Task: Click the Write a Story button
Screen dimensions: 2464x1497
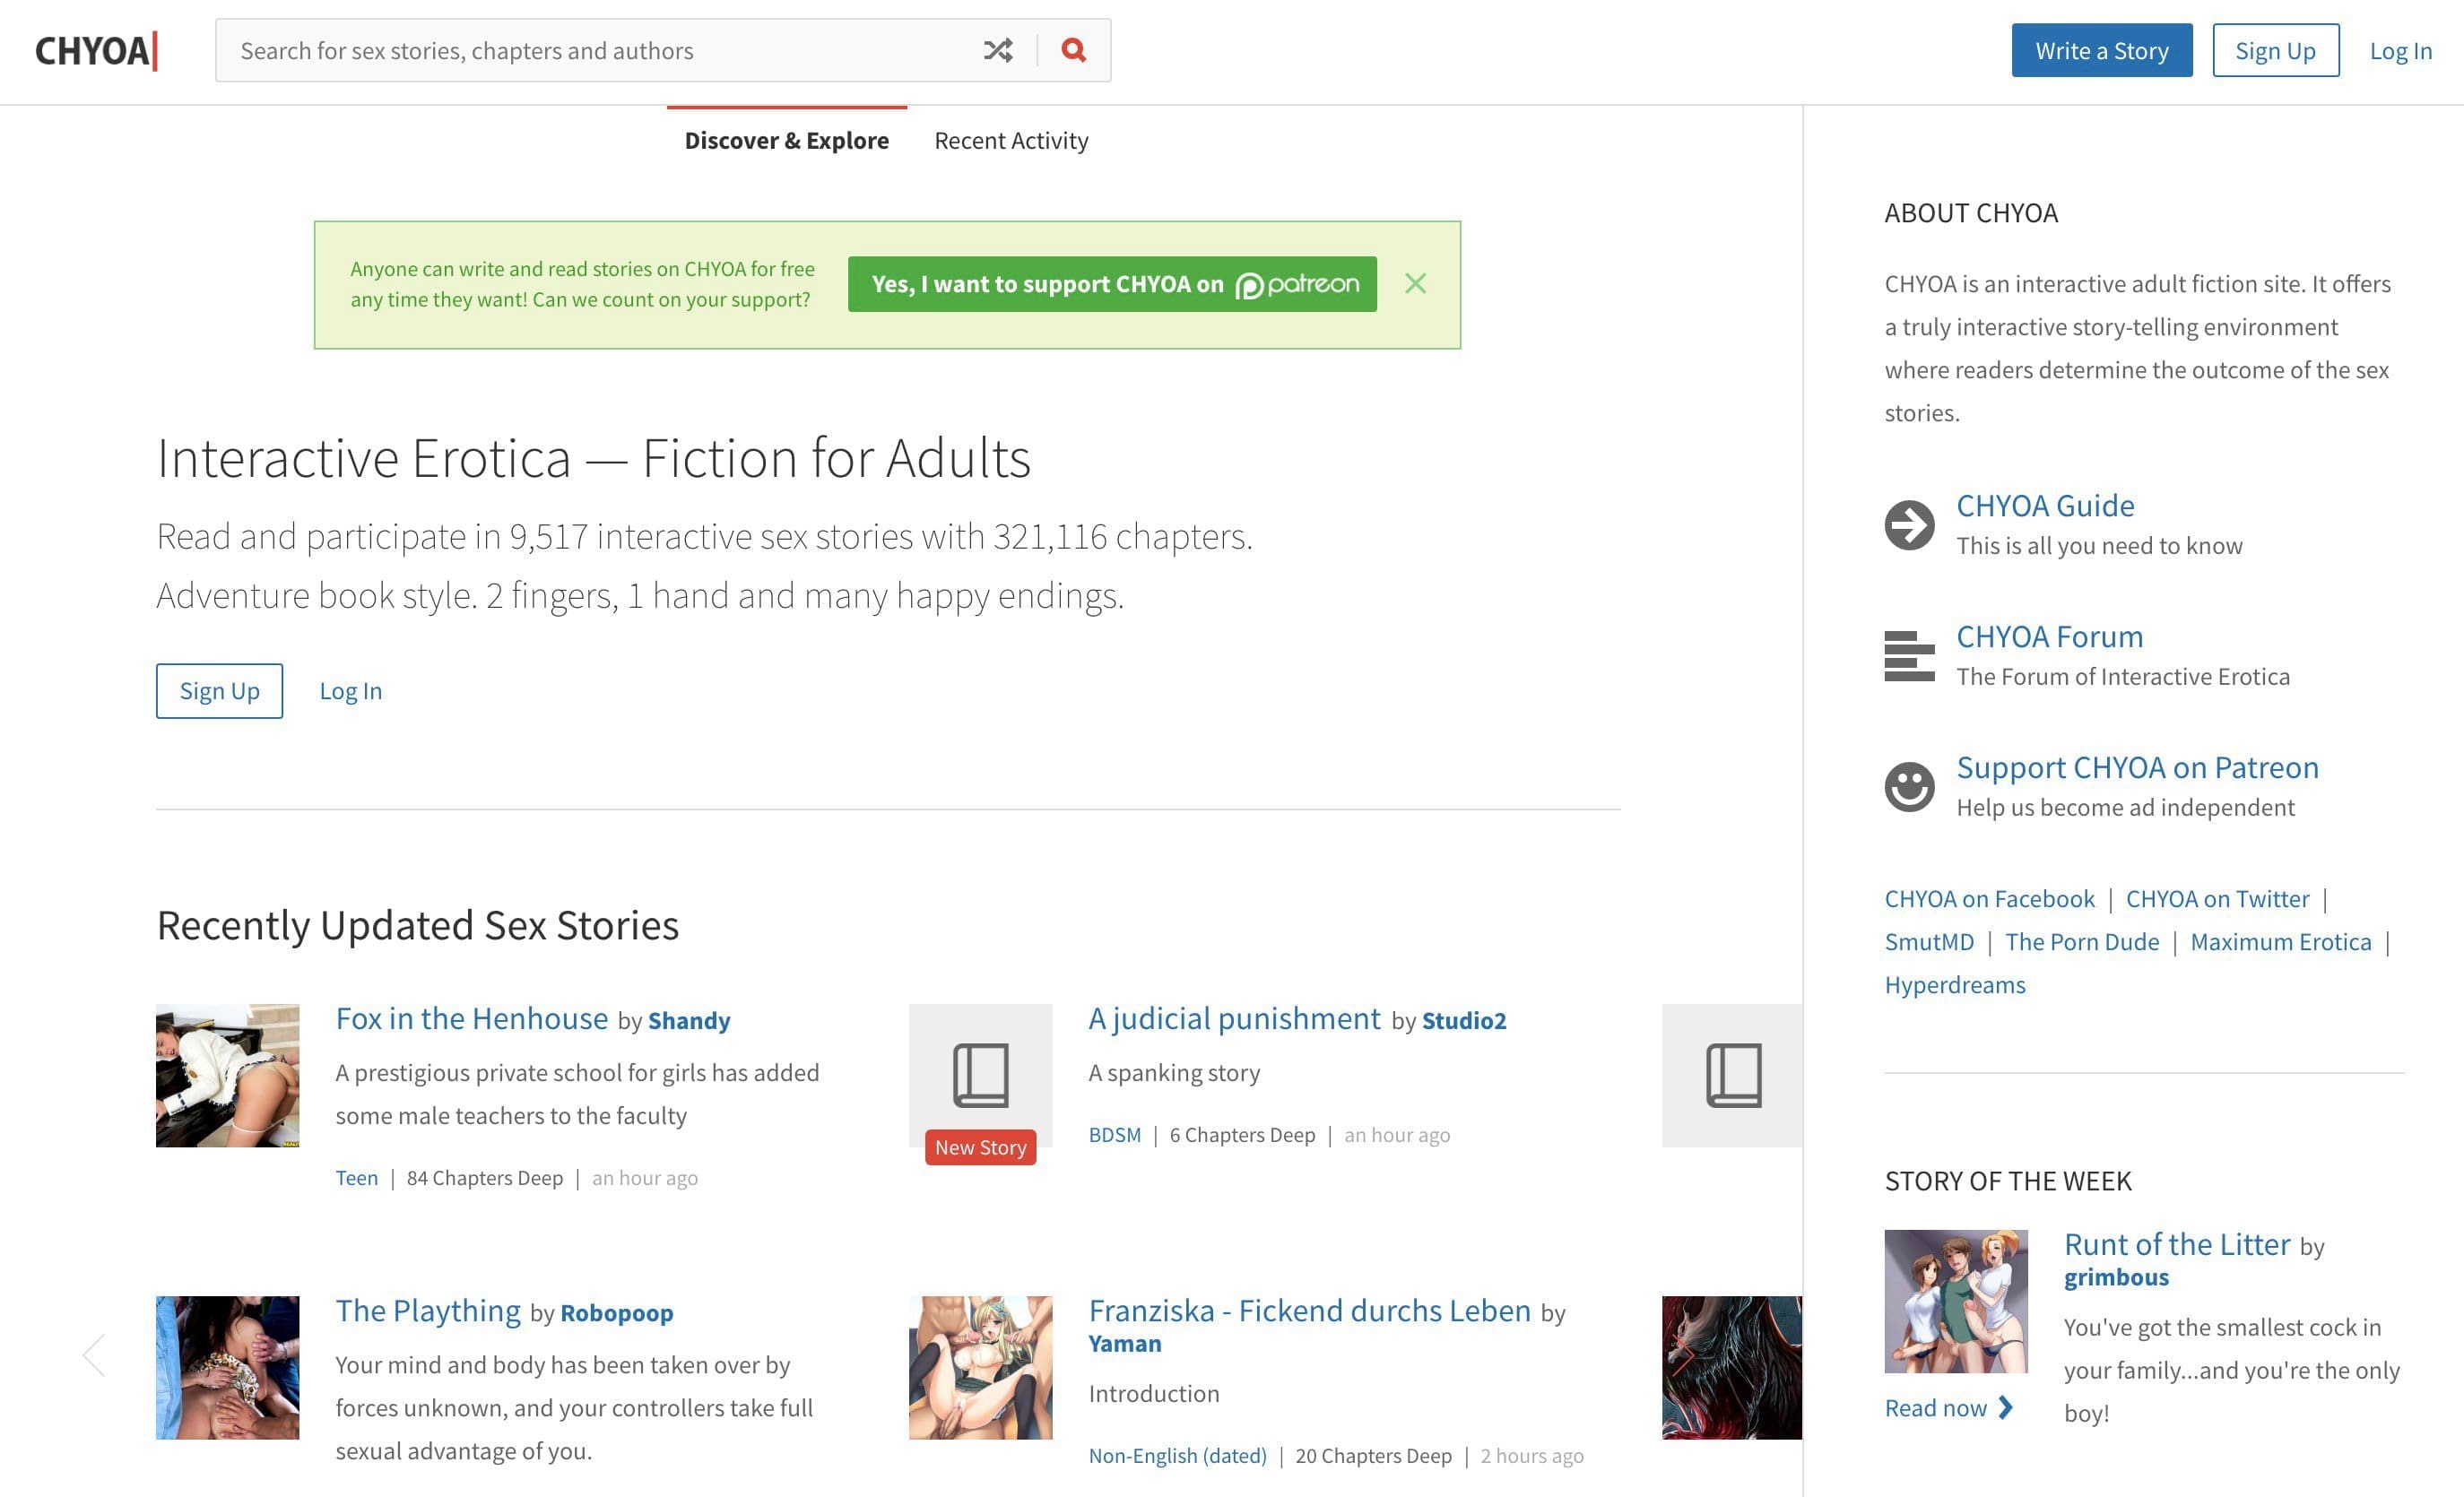Action: (x=2101, y=50)
